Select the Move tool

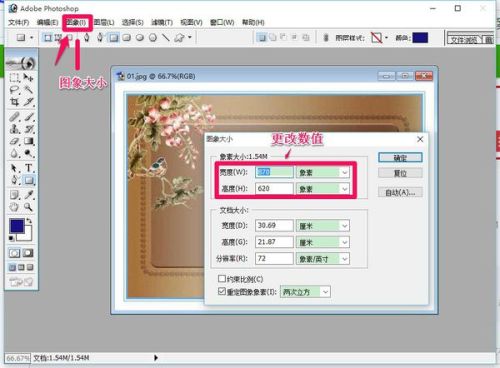pyautogui.click(x=29, y=77)
